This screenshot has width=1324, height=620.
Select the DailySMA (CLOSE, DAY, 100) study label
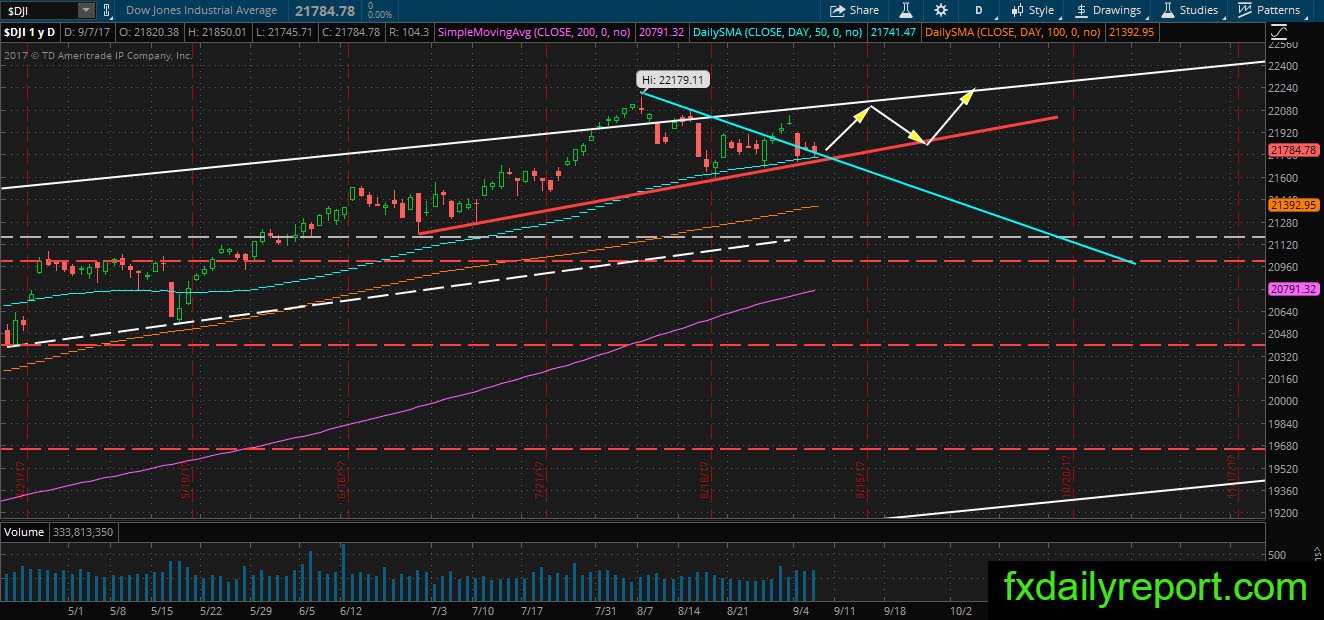point(1012,33)
